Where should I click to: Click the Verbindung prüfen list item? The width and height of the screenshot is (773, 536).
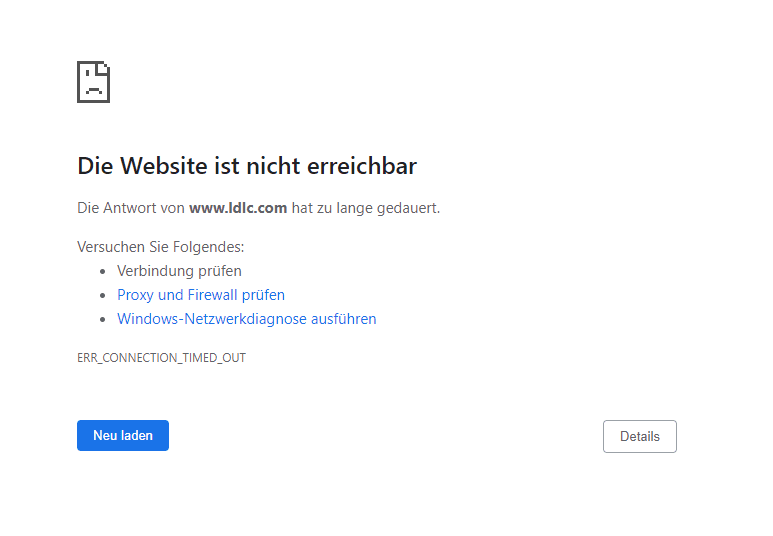(x=179, y=271)
